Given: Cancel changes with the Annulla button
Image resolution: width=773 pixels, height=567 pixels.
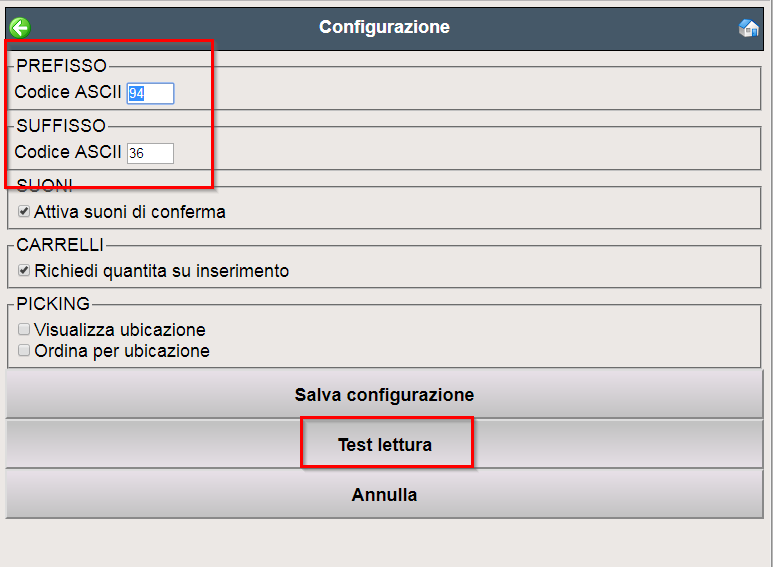Looking at the screenshot, I should 385,495.
